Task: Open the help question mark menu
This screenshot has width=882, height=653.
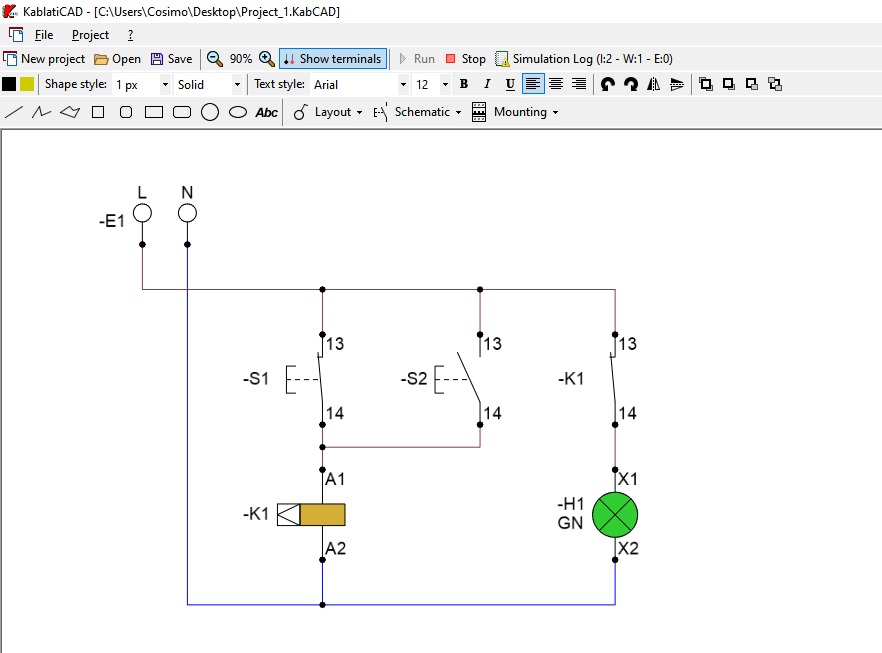Action: (x=130, y=35)
